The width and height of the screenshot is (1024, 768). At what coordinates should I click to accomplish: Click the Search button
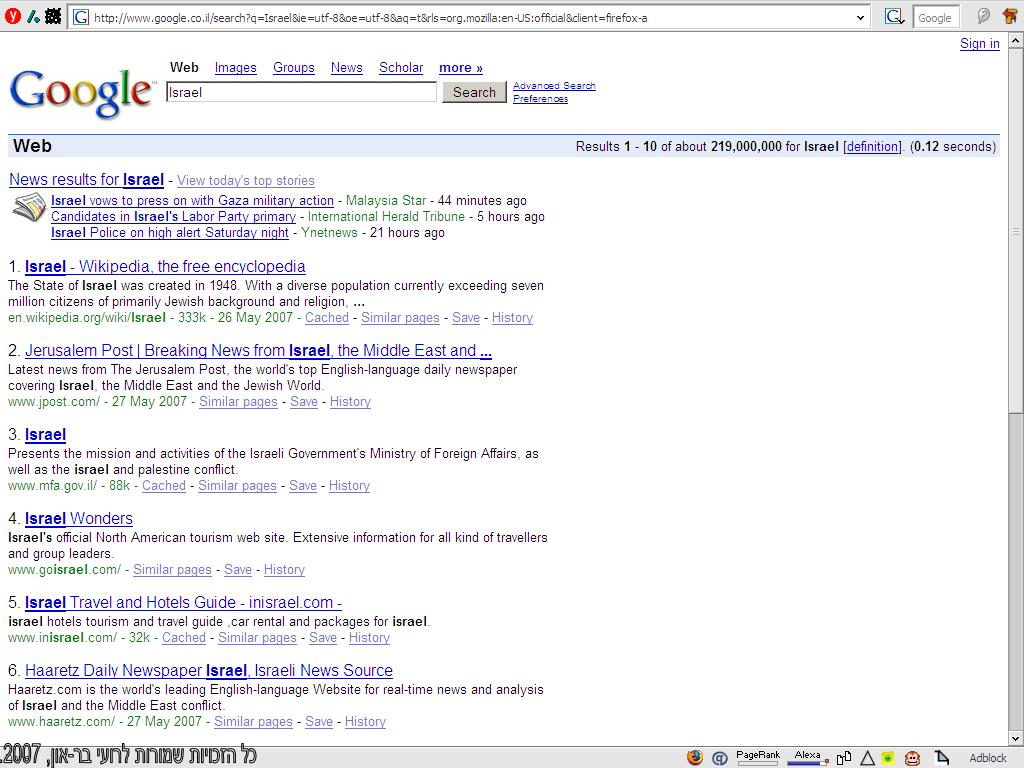pos(474,92)
